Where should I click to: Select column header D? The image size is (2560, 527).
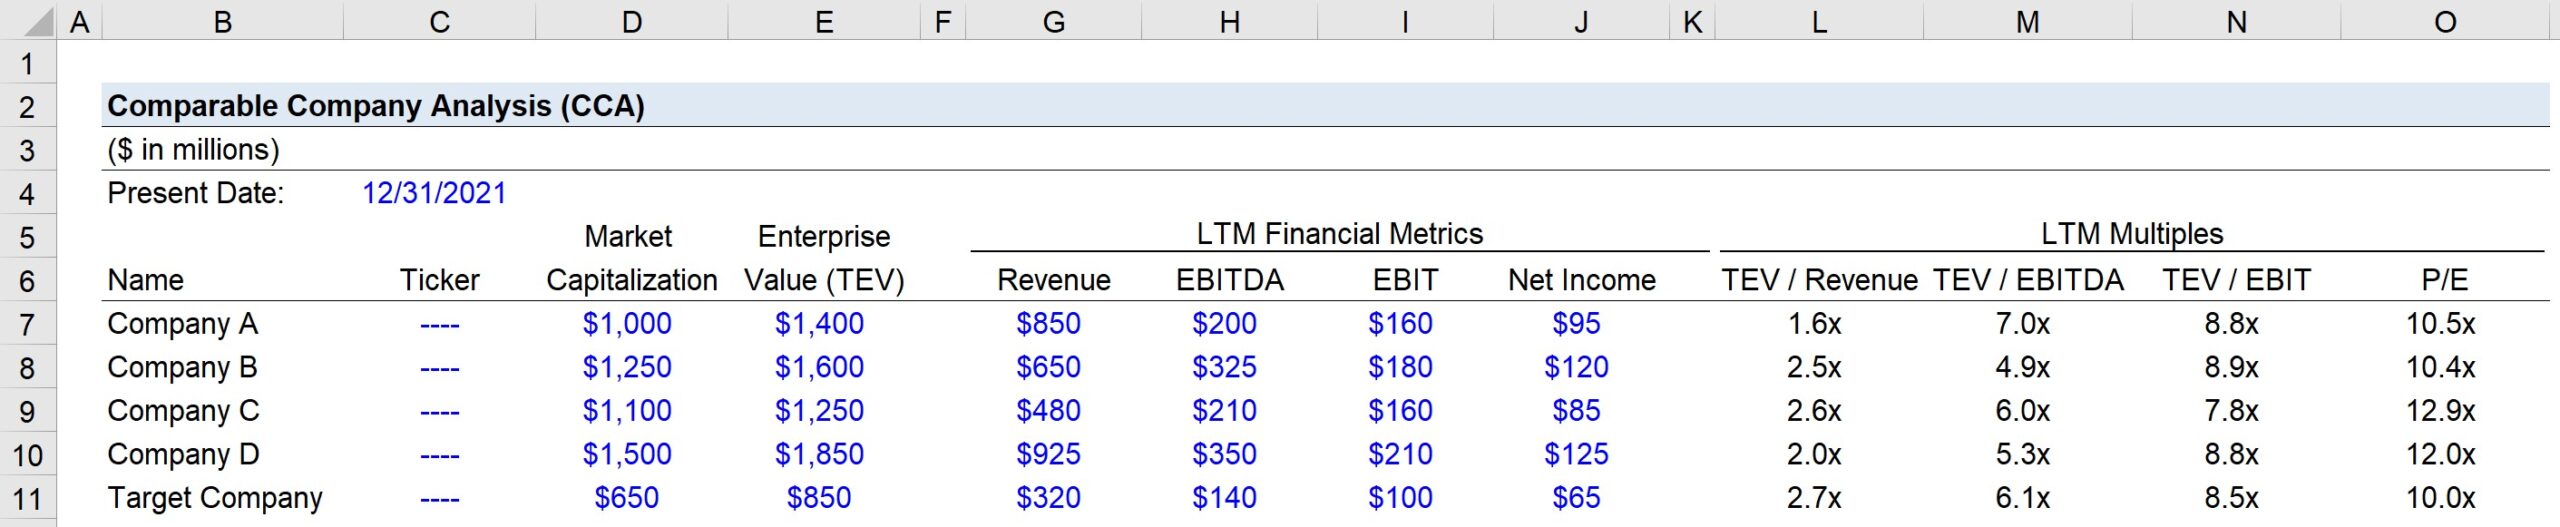click(x=632, y=21)
